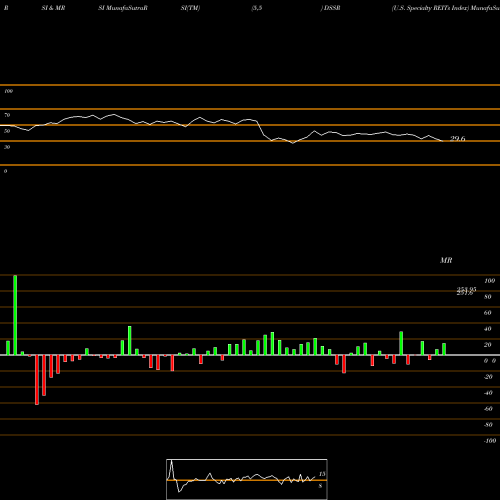
Task: Click the 80 label on the MR axis
Action: 488,297
